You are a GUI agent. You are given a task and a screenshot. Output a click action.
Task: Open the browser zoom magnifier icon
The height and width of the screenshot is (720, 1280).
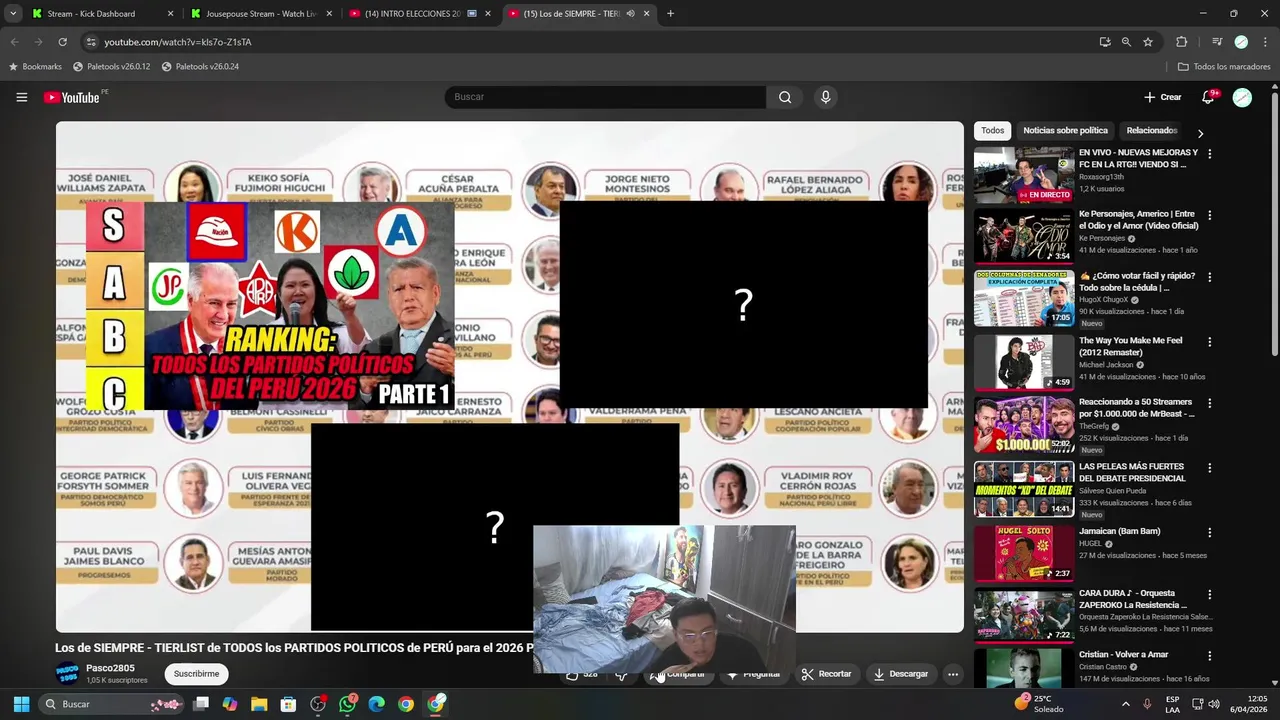pyautogui.click(x=1126, y=42)
